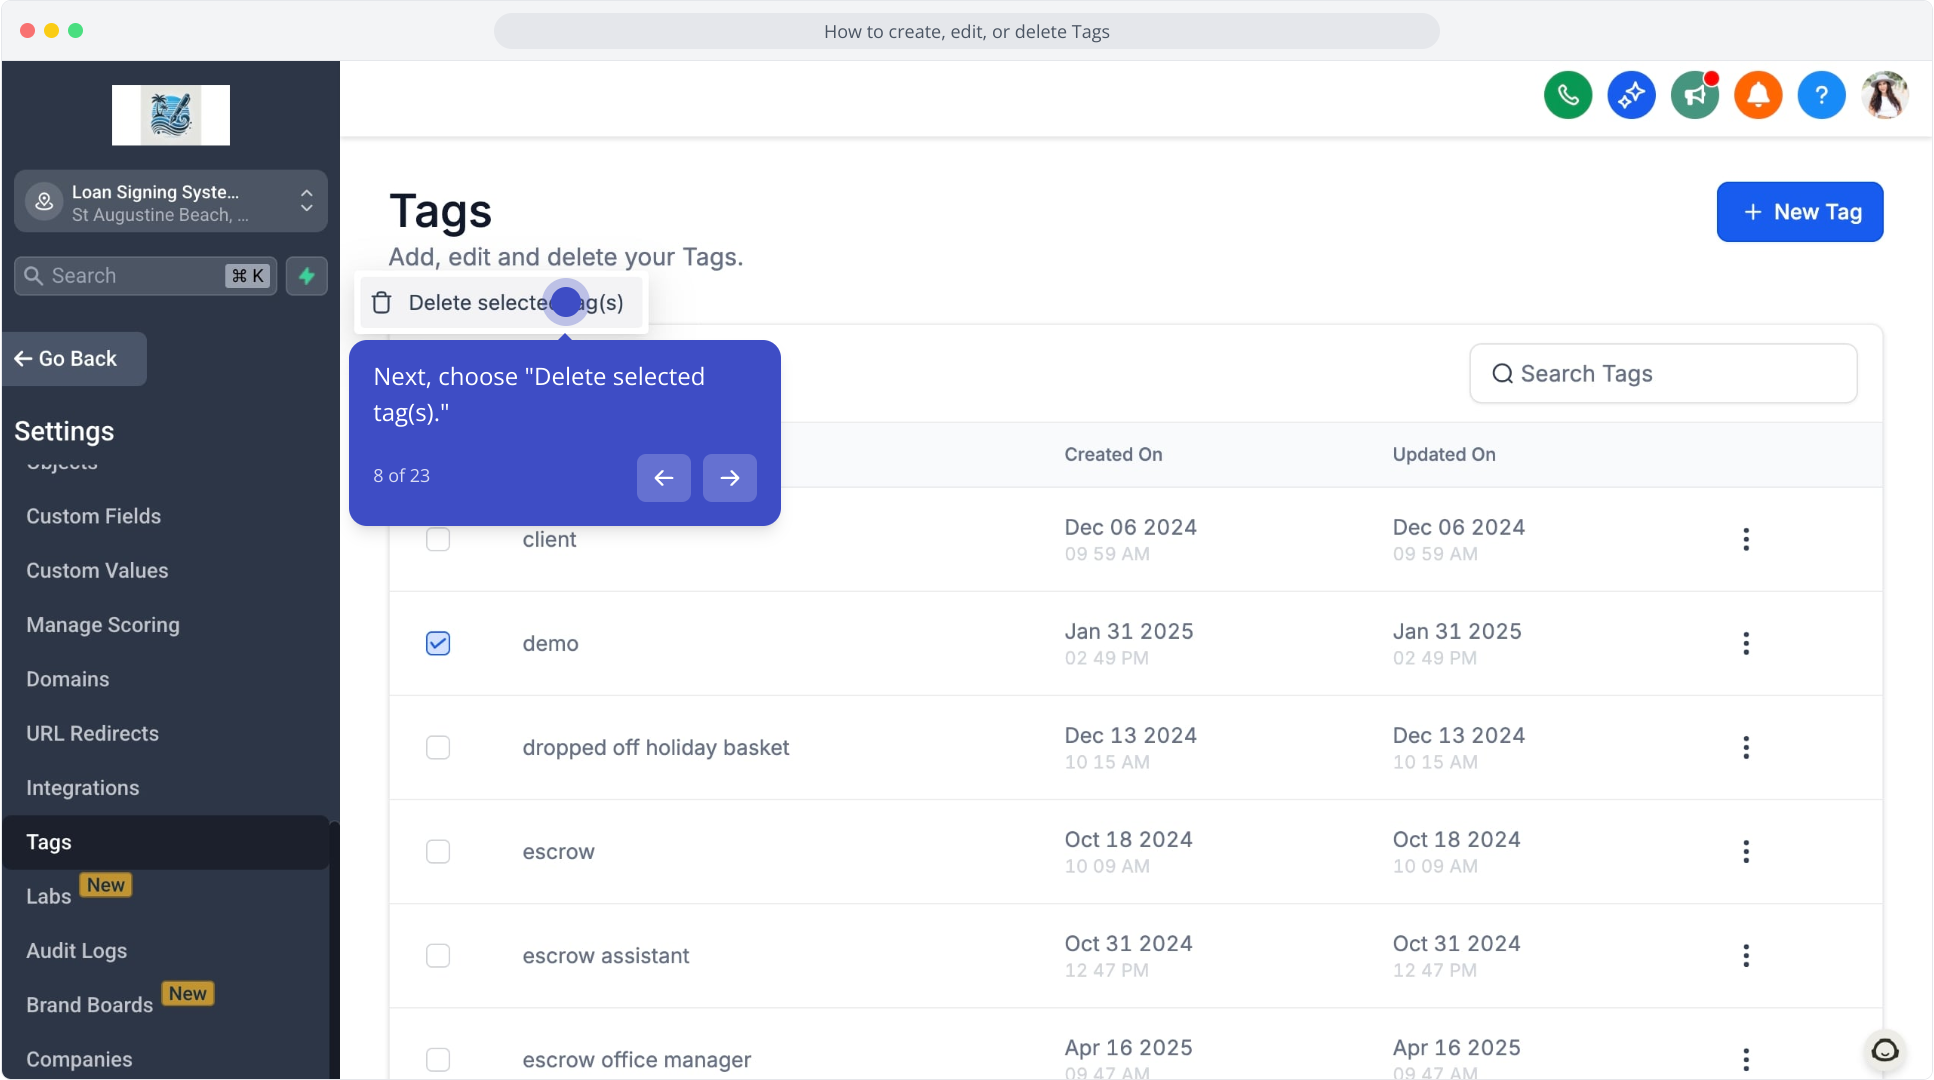Click the green lightning quick actions icon
1934x1080 pixels.
pos(307,276)
